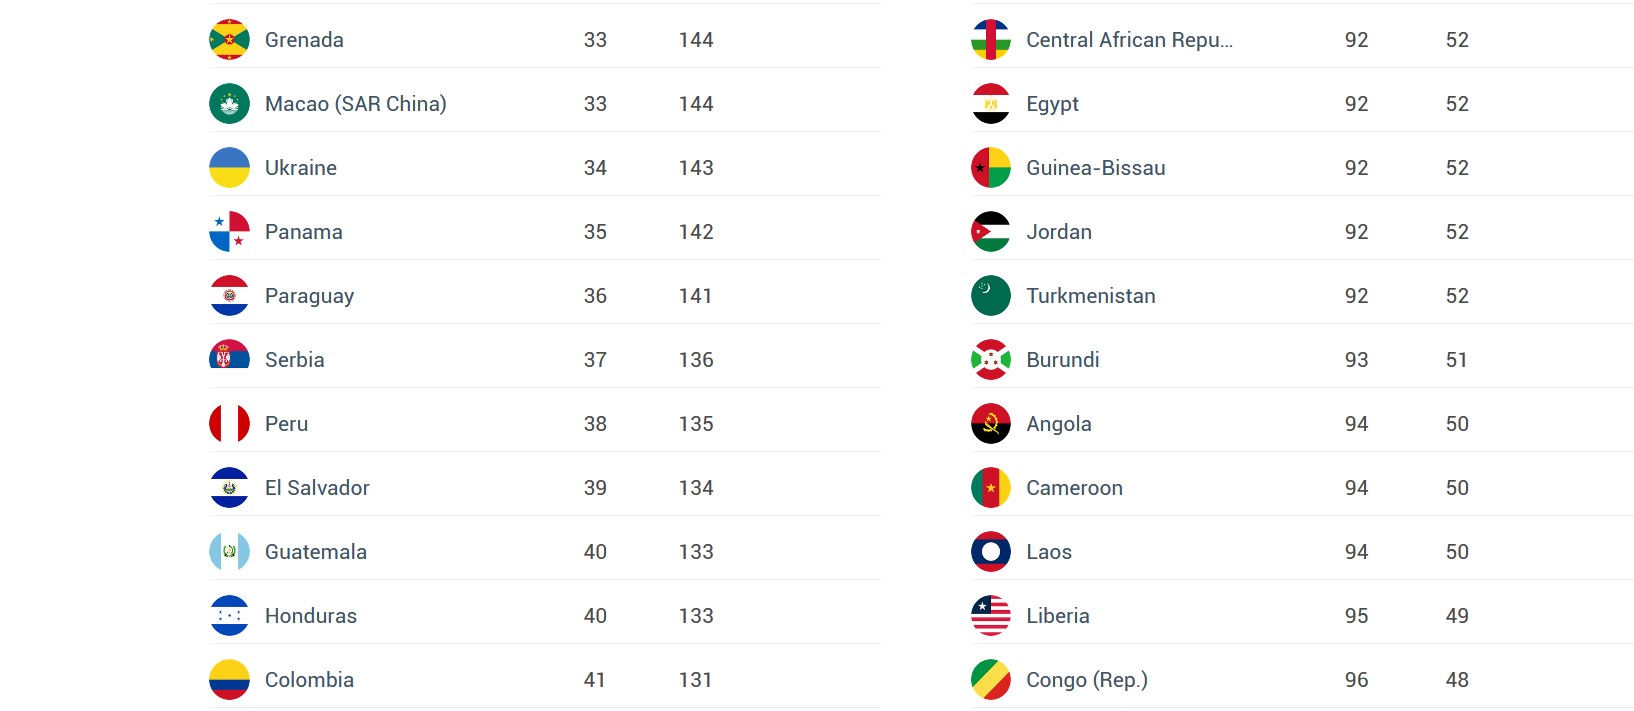1634x711 pixels.
Task: Click the Congo (Rep.) country name
Action: tap(1086, 680)
